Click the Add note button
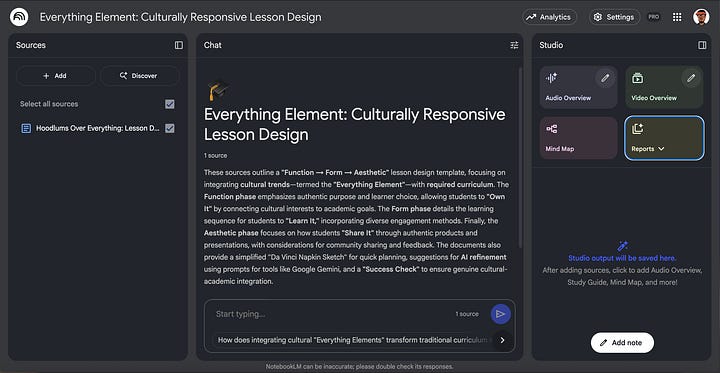This screenshot has height=373, width=720. tap(622, 343)
